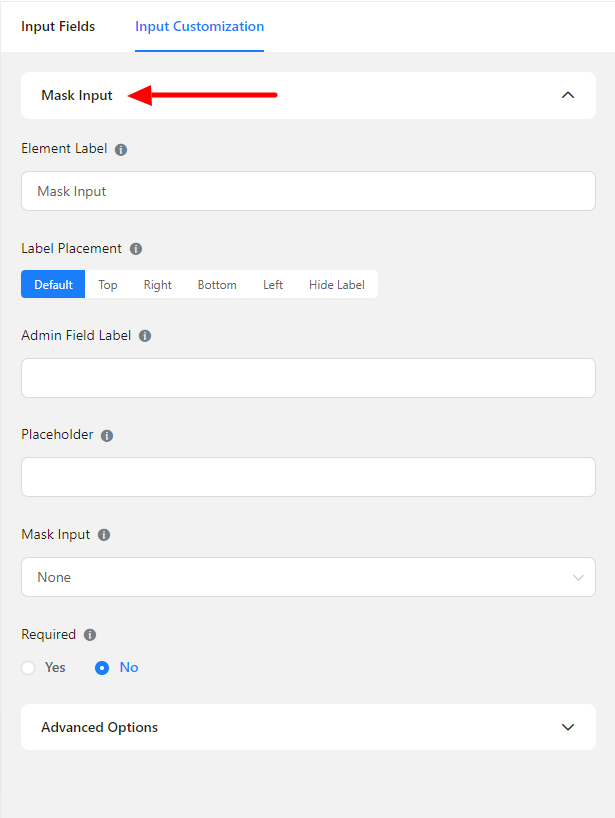This screenshot has height=818, width=615.
Task: Set label placement to Top
Action: 108,285
